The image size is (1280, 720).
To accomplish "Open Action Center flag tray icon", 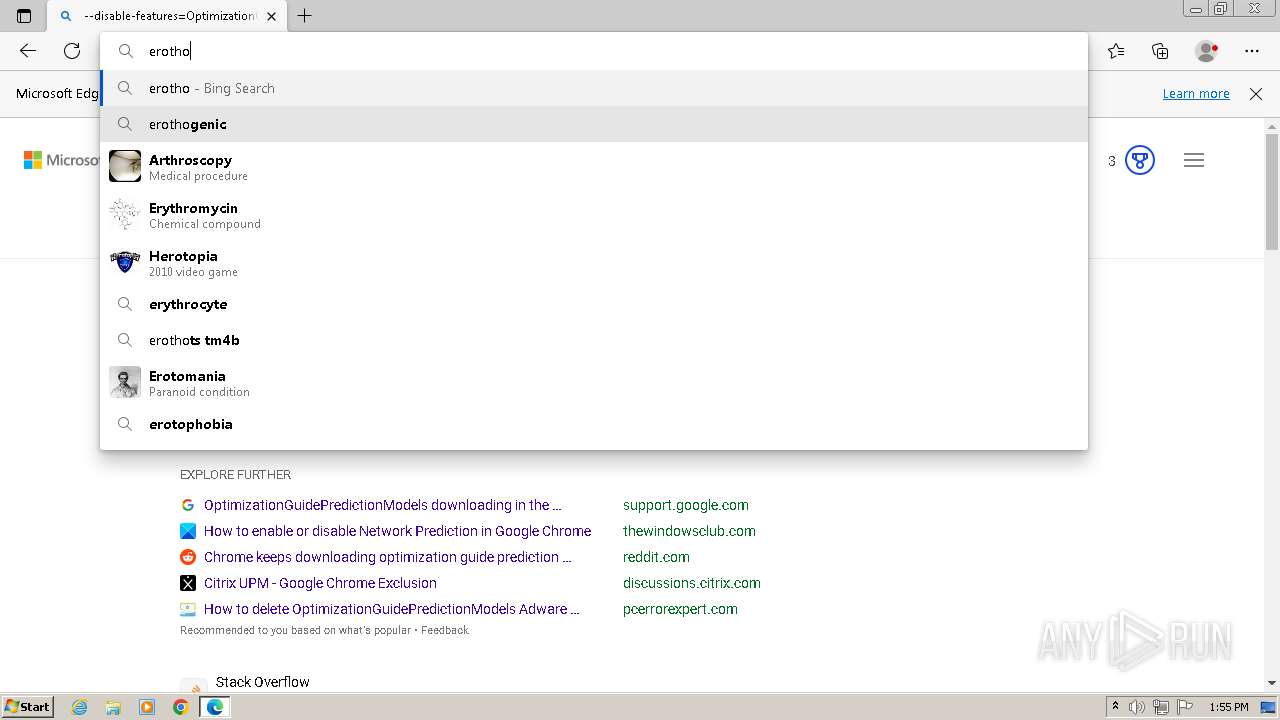I will tap(1184, 707).
